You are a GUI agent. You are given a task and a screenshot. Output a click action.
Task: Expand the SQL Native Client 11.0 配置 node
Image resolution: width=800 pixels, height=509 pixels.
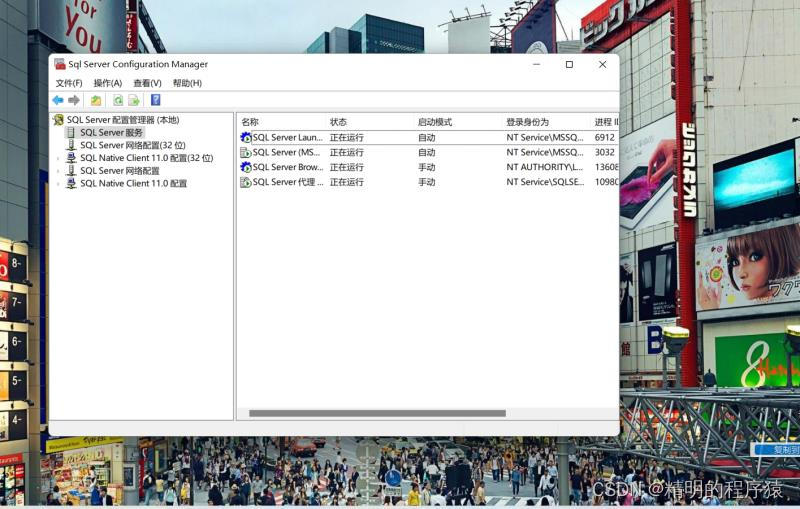click(x=58, y=184)
